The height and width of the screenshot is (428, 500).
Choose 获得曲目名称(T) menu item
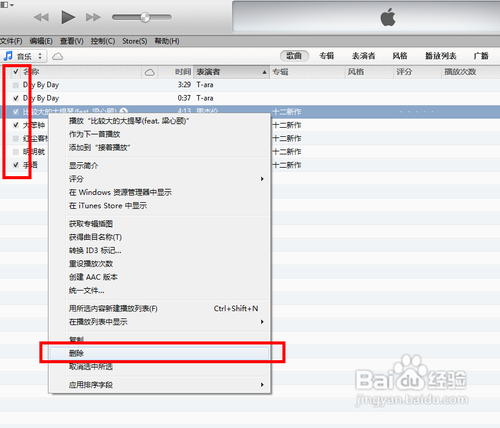click(x=159, y=237)
